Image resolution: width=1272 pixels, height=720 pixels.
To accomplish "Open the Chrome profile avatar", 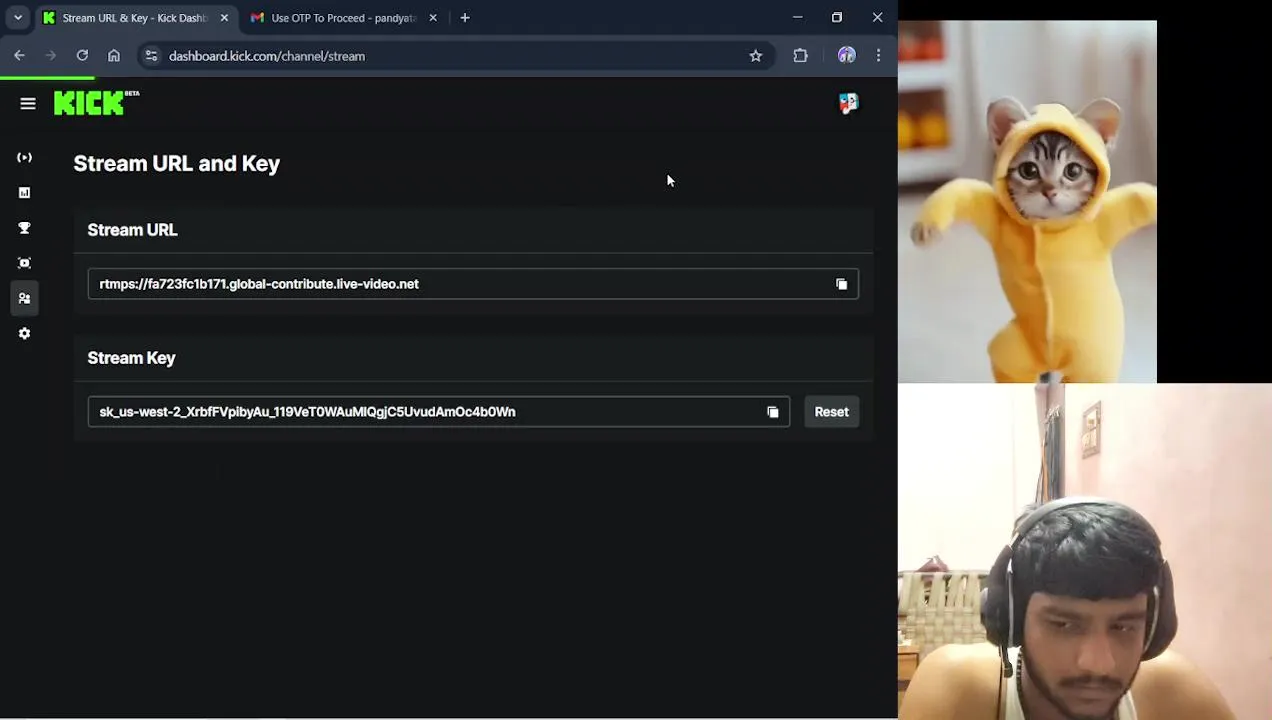I will tap(846, 56).
